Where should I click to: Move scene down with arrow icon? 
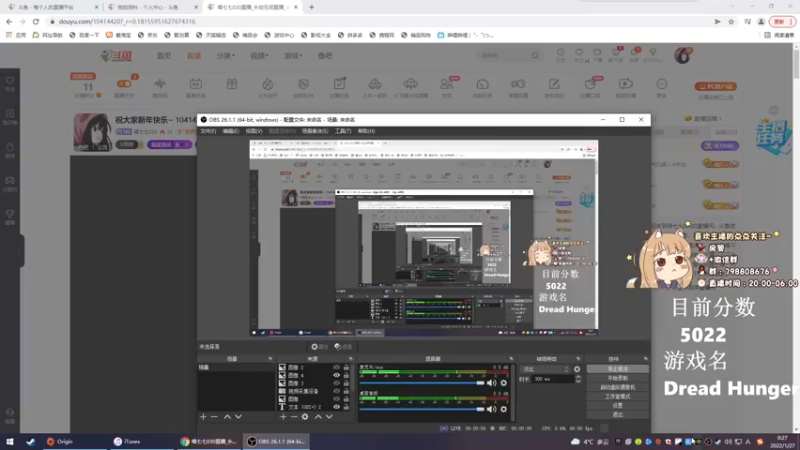click(238, 417)
